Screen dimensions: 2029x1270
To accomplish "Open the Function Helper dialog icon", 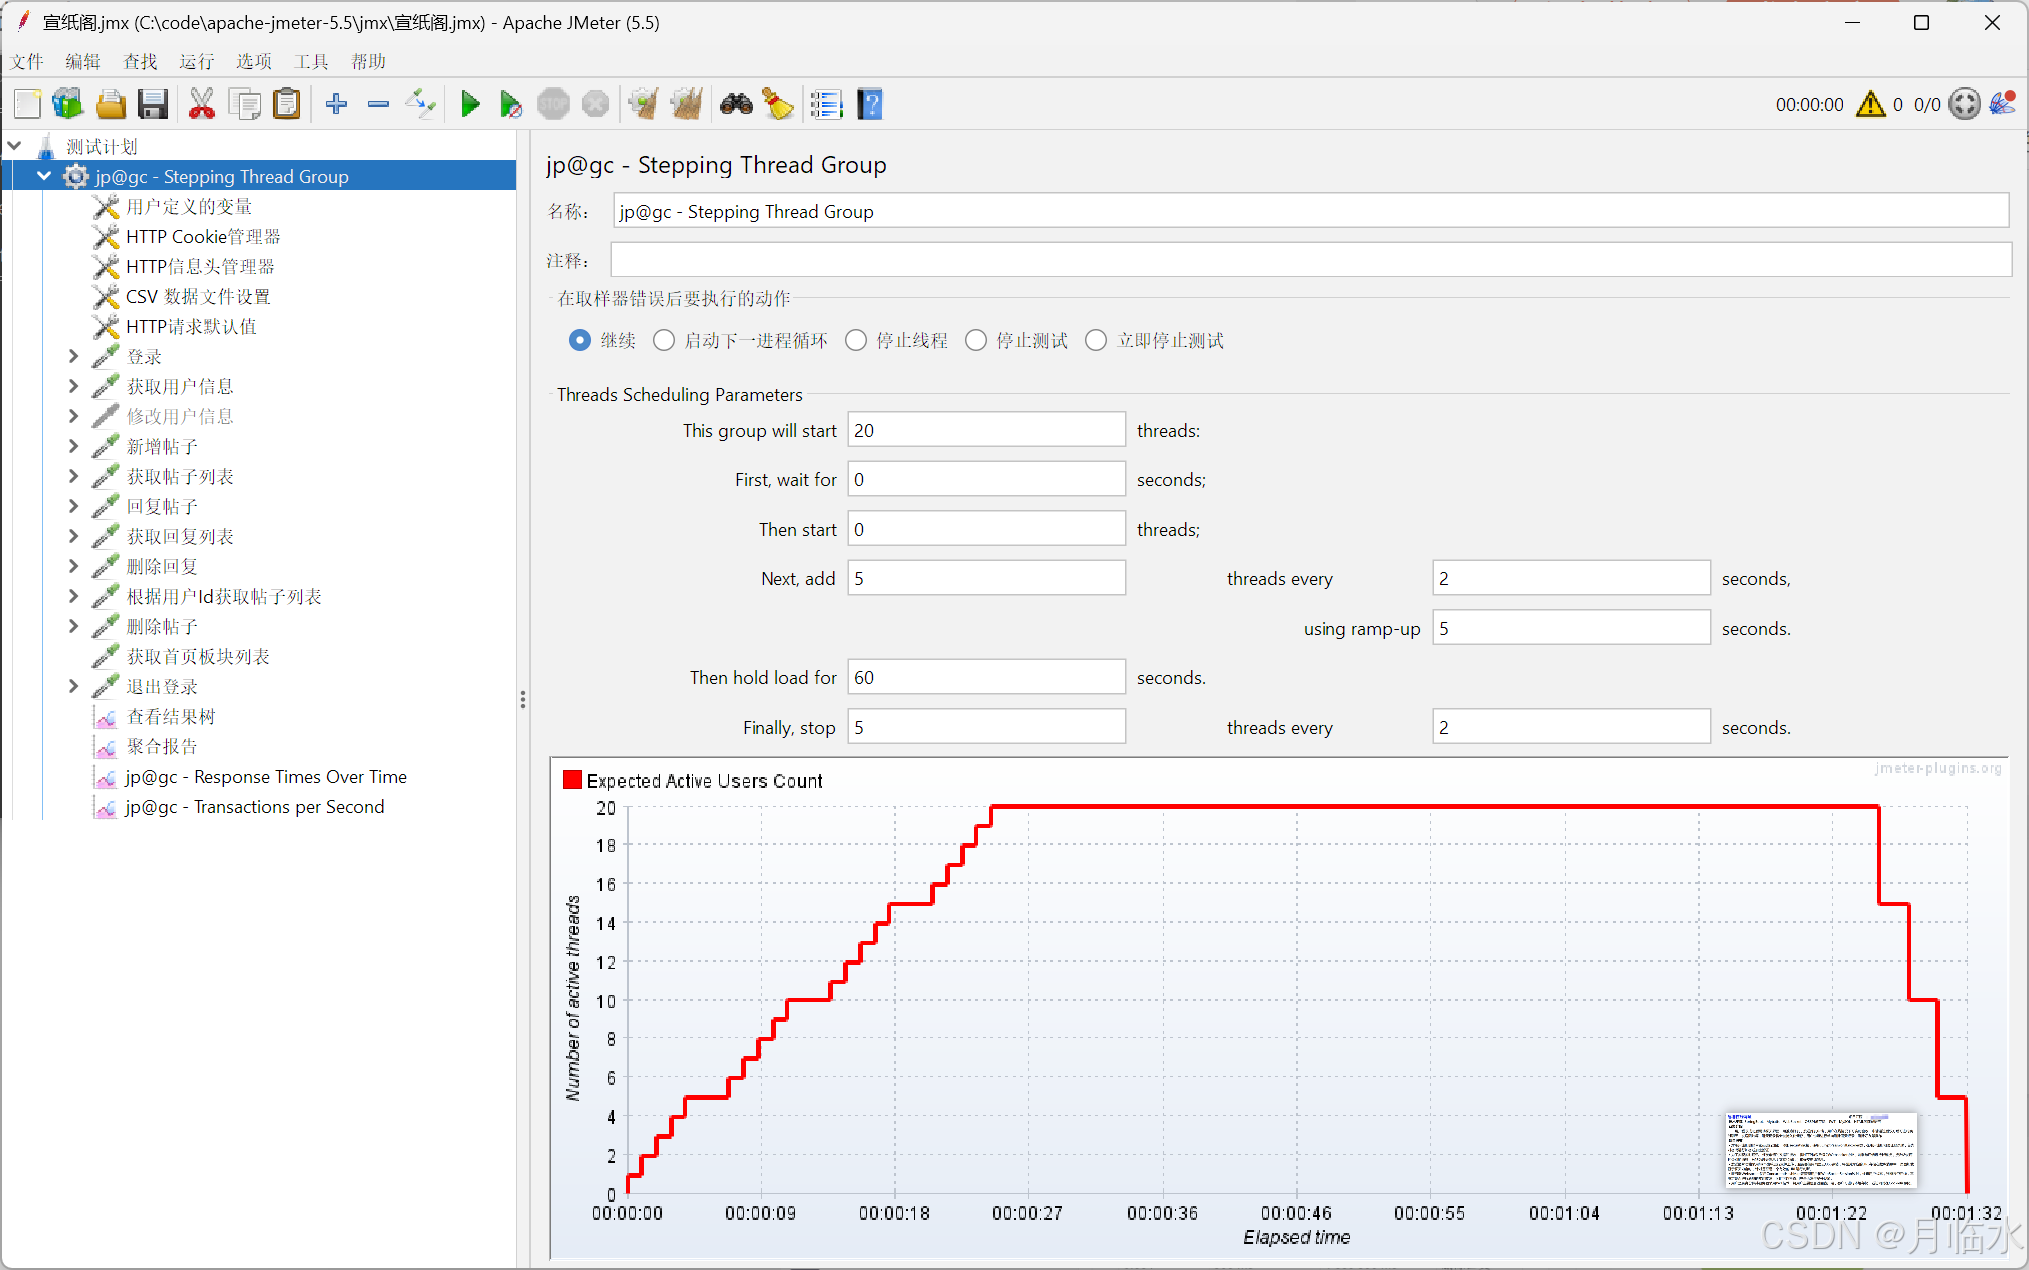I will tap(827, 104).
